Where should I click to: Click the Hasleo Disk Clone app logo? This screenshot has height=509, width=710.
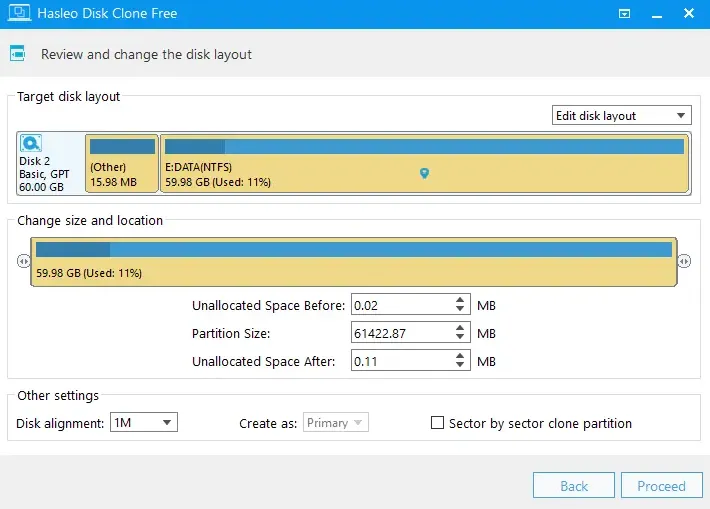click(19, 13)
